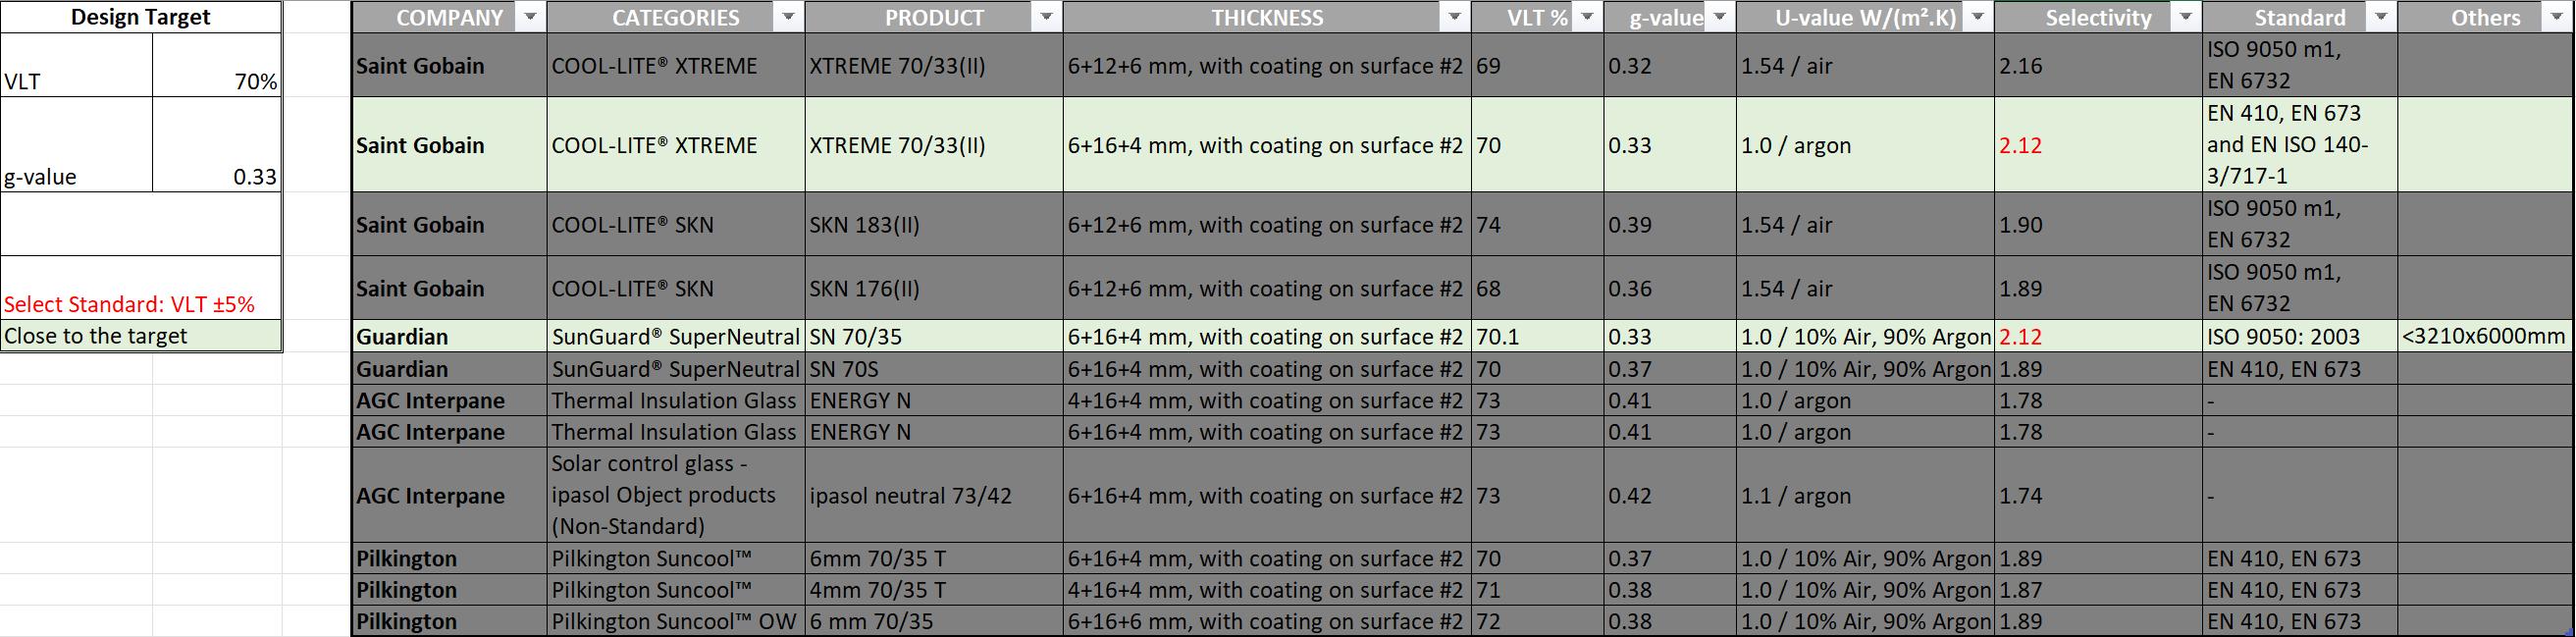Select the g-value cell reading 0.32
Viewport: 2576px width, 637px height.
[x=1670, y=65]
